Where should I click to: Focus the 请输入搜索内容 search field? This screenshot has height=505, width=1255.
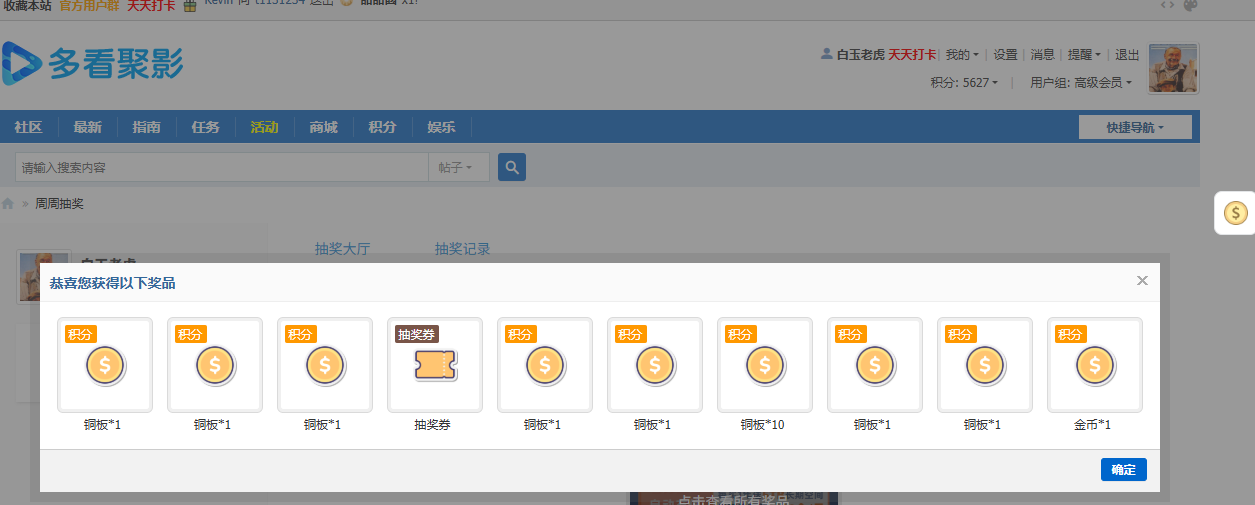click(x=220, y=167)
